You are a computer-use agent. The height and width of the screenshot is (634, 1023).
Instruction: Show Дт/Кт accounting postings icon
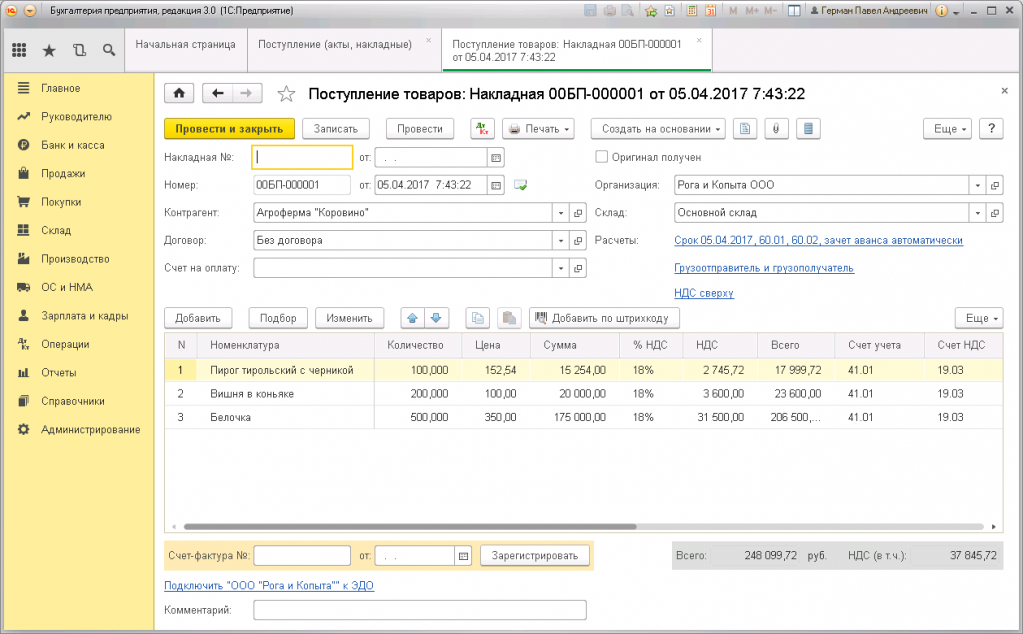pos(482,129)
